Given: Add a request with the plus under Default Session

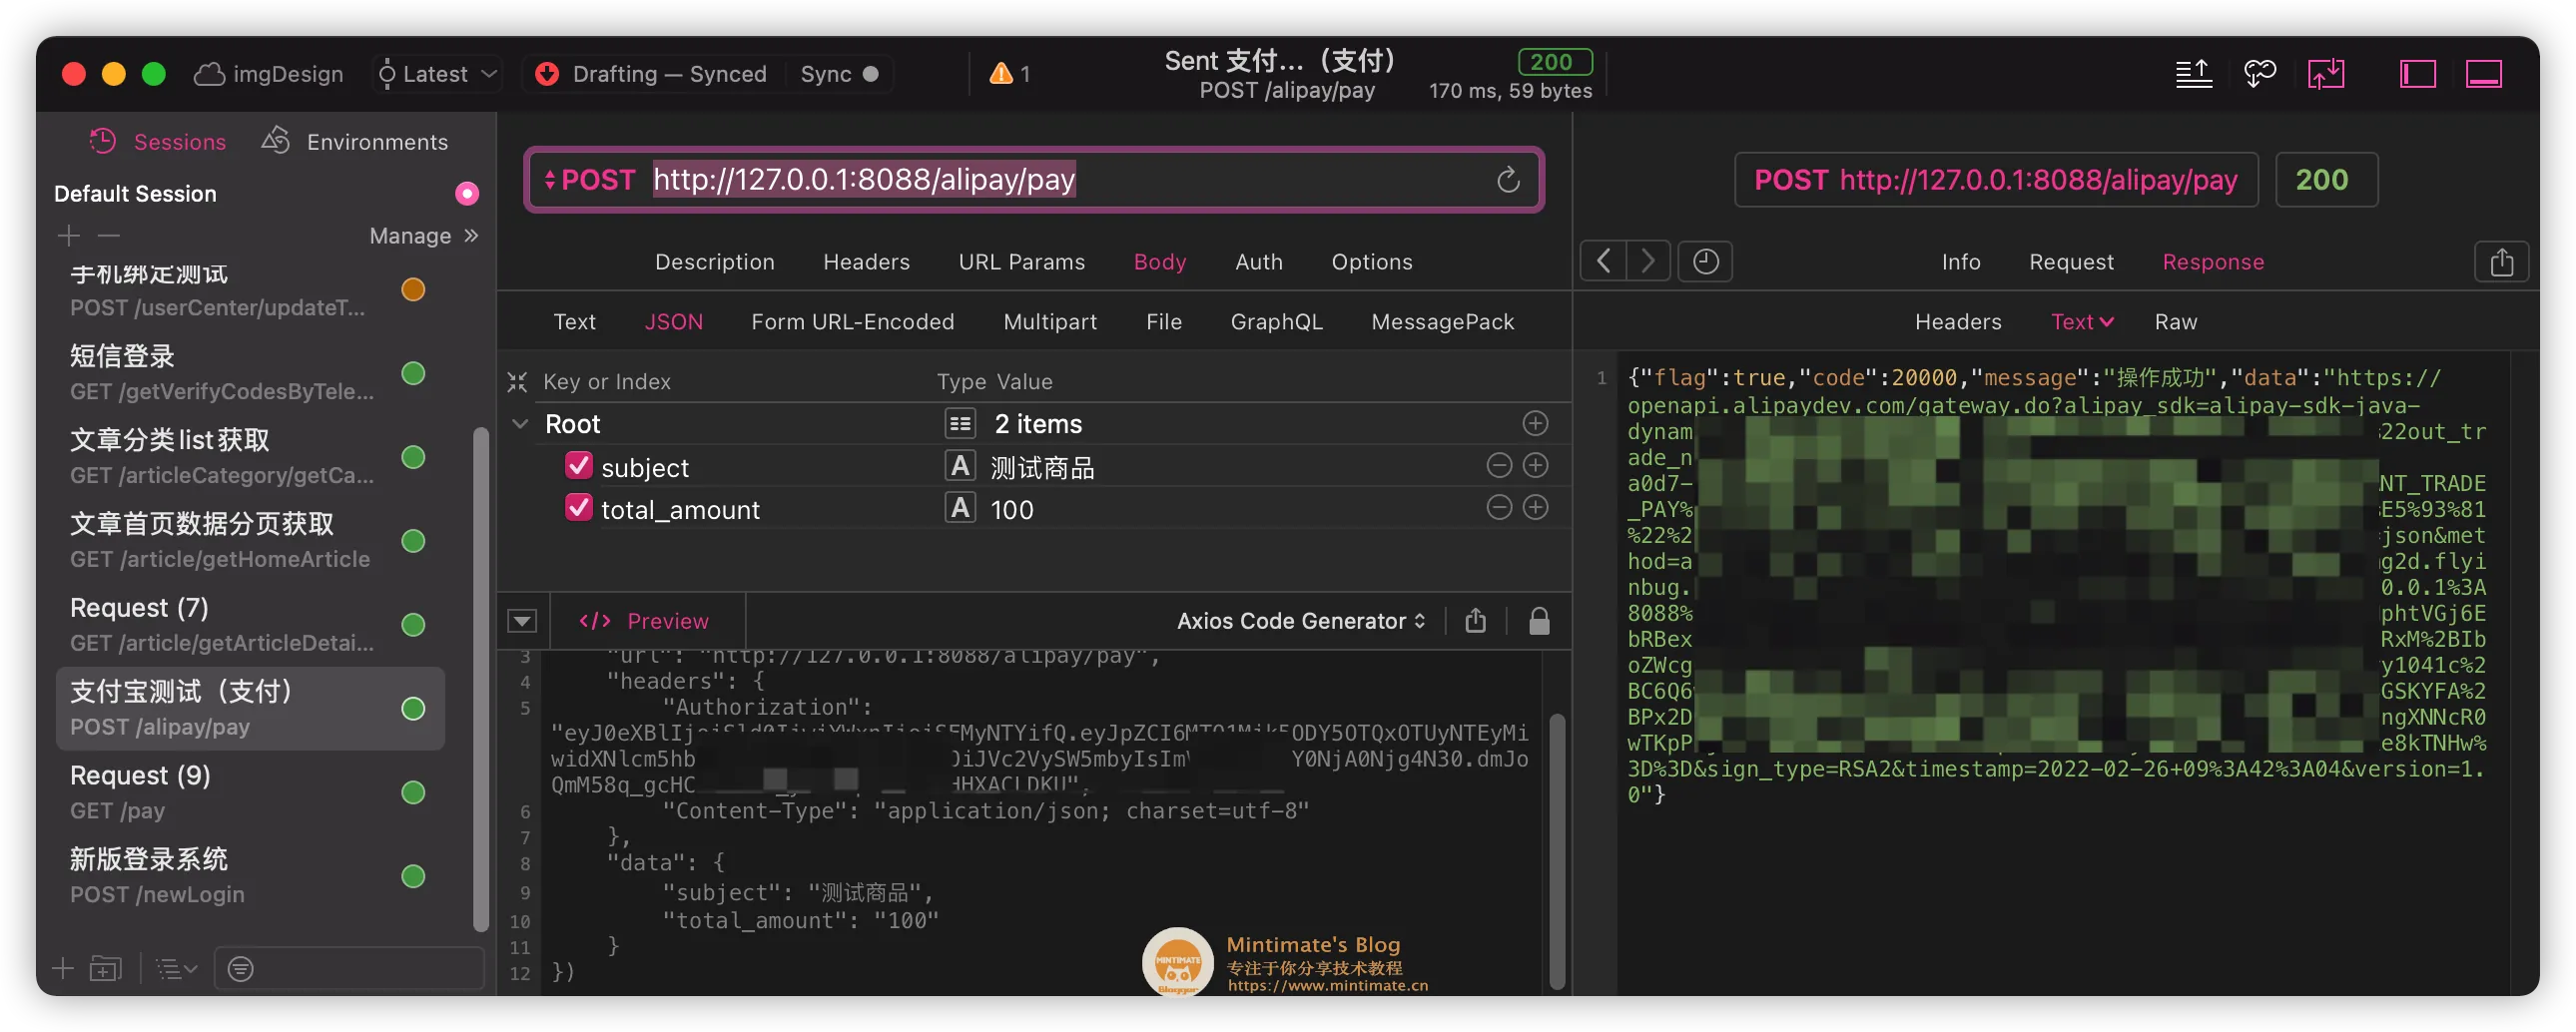Looking at the screenshot, I should [68, 236].
